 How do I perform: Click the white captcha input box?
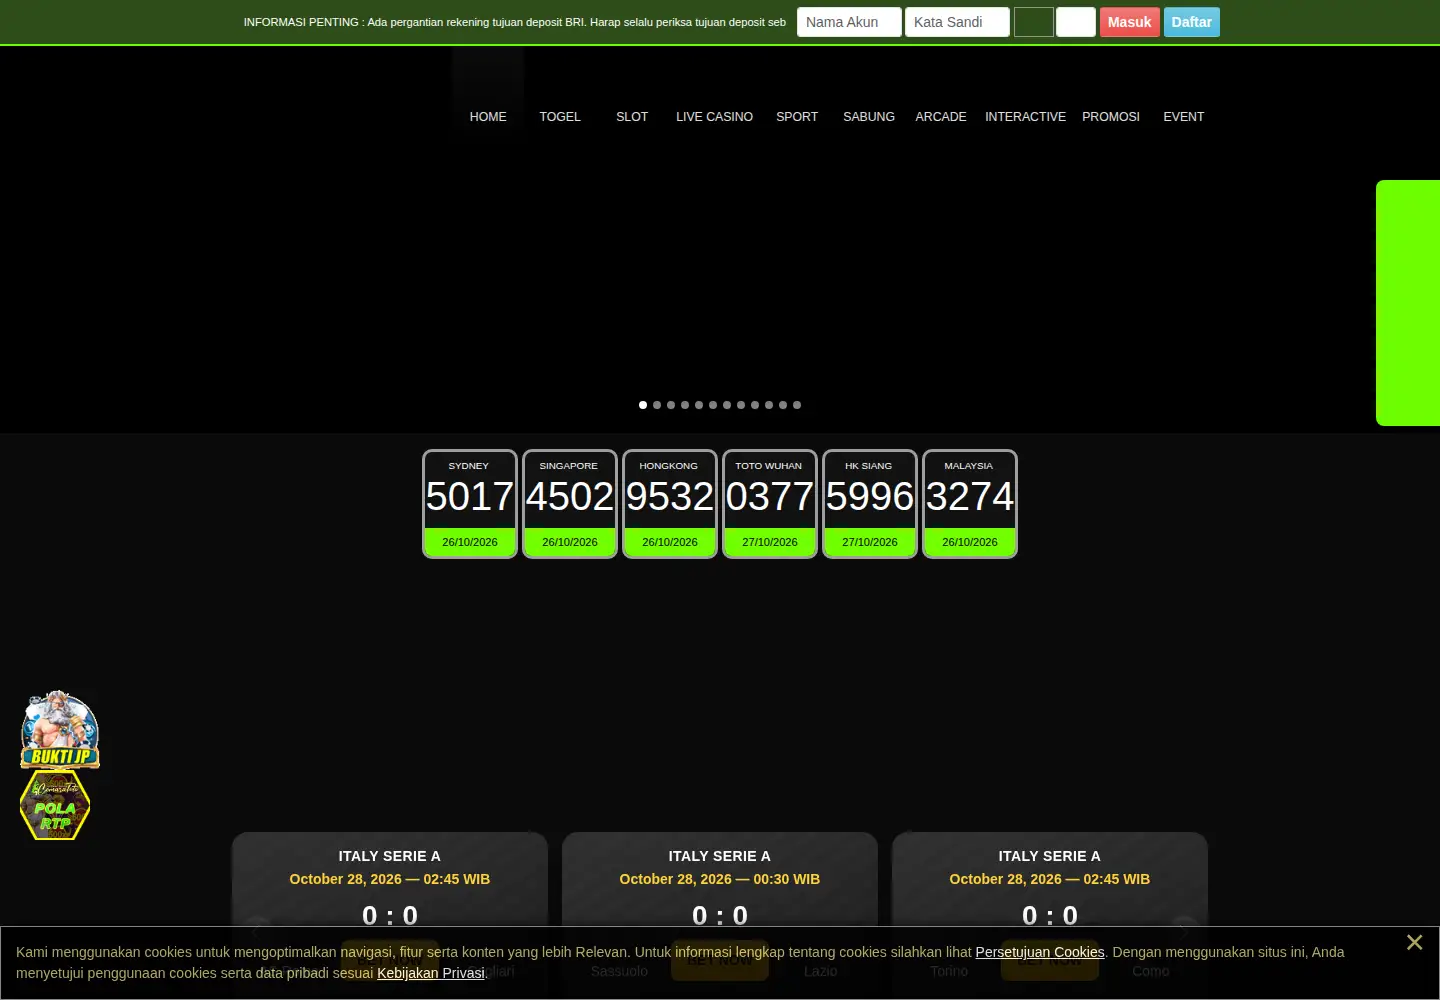point(1076,22)
